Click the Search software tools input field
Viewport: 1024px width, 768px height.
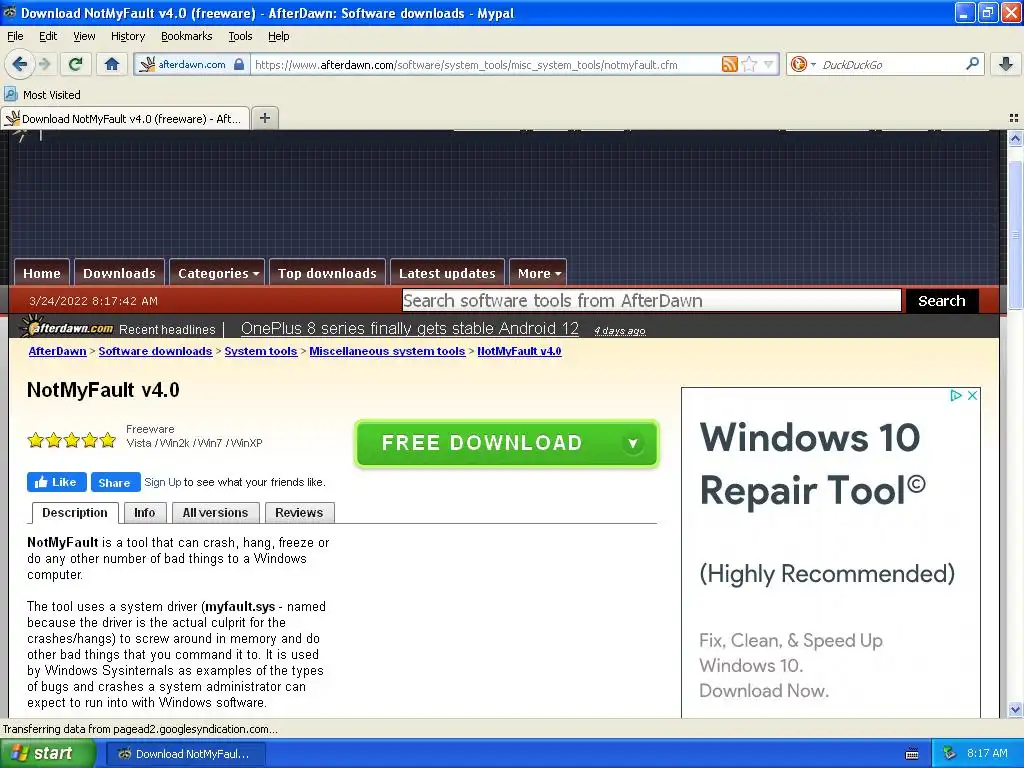(x=651, y=300)
